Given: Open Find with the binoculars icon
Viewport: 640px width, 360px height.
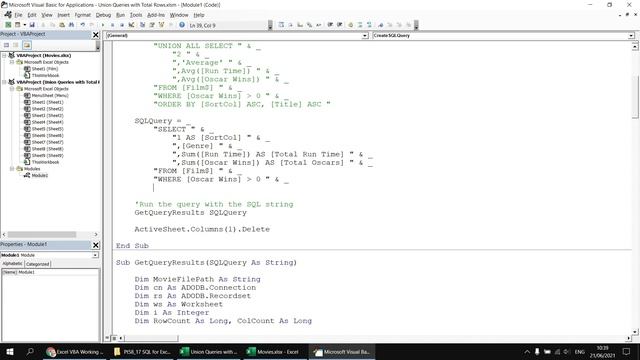Looking at the screenshot, I should (71, 25).
